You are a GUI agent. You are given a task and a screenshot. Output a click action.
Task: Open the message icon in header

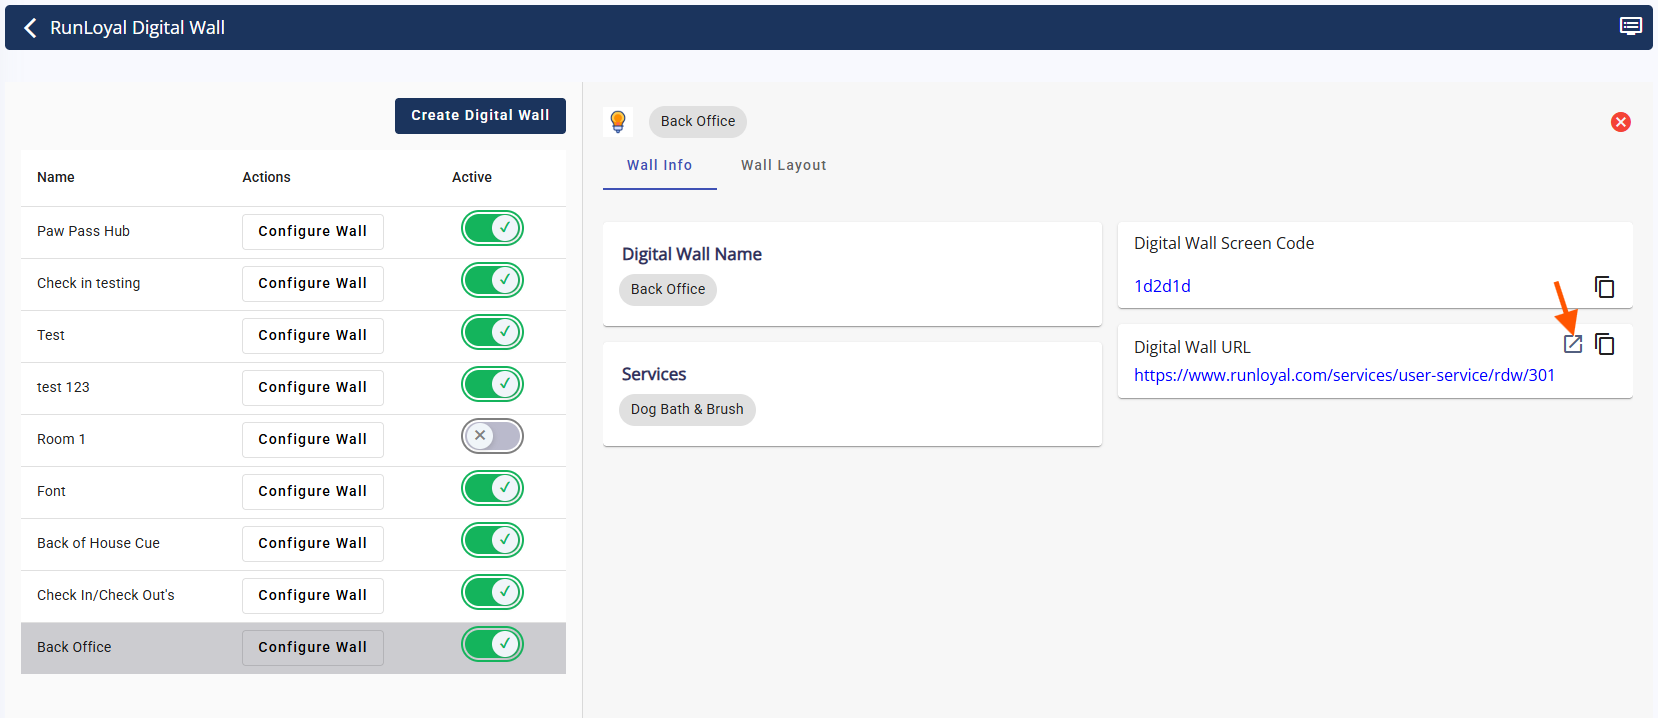coord(1630,27)
